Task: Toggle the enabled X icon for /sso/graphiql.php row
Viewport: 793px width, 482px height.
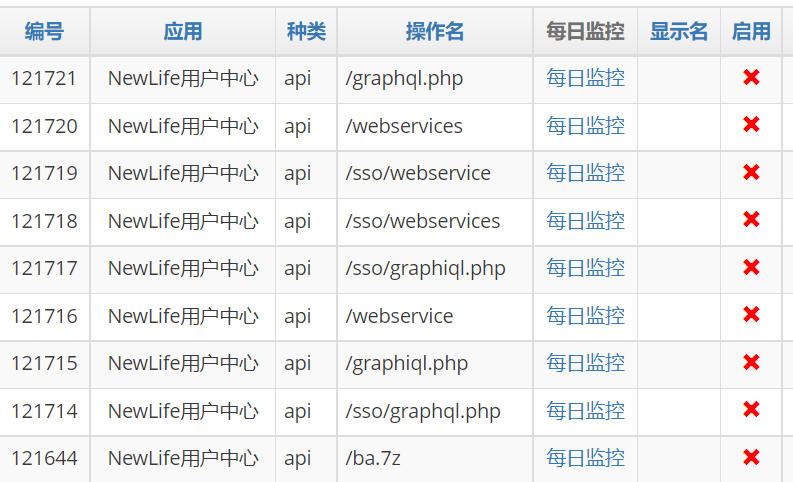Action: click(751, 267)
